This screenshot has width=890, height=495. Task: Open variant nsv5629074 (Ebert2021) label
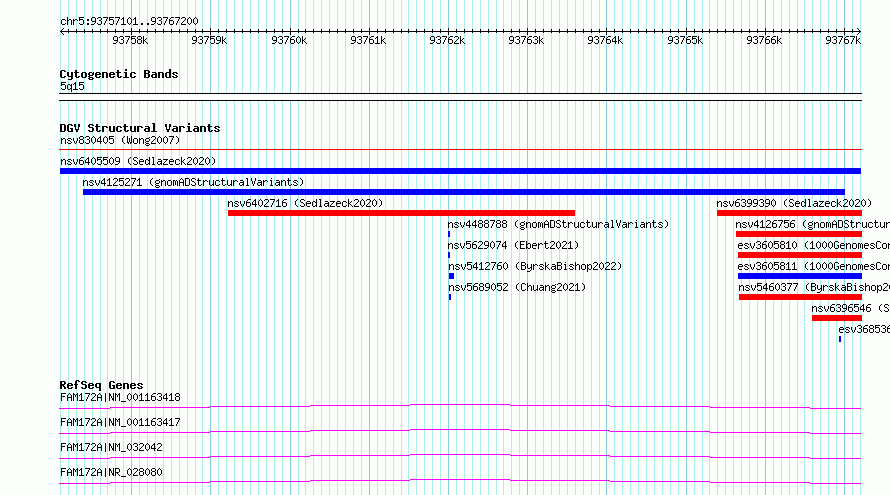point(513,245)
